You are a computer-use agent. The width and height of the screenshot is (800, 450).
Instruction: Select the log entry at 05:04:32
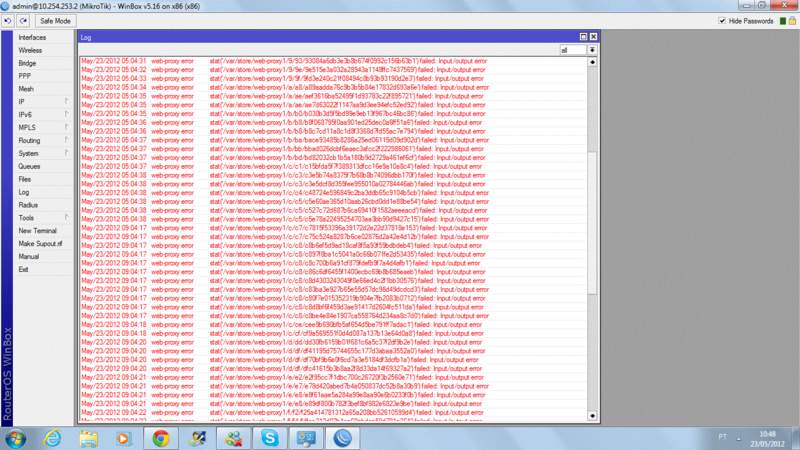[x=333, y=70]
